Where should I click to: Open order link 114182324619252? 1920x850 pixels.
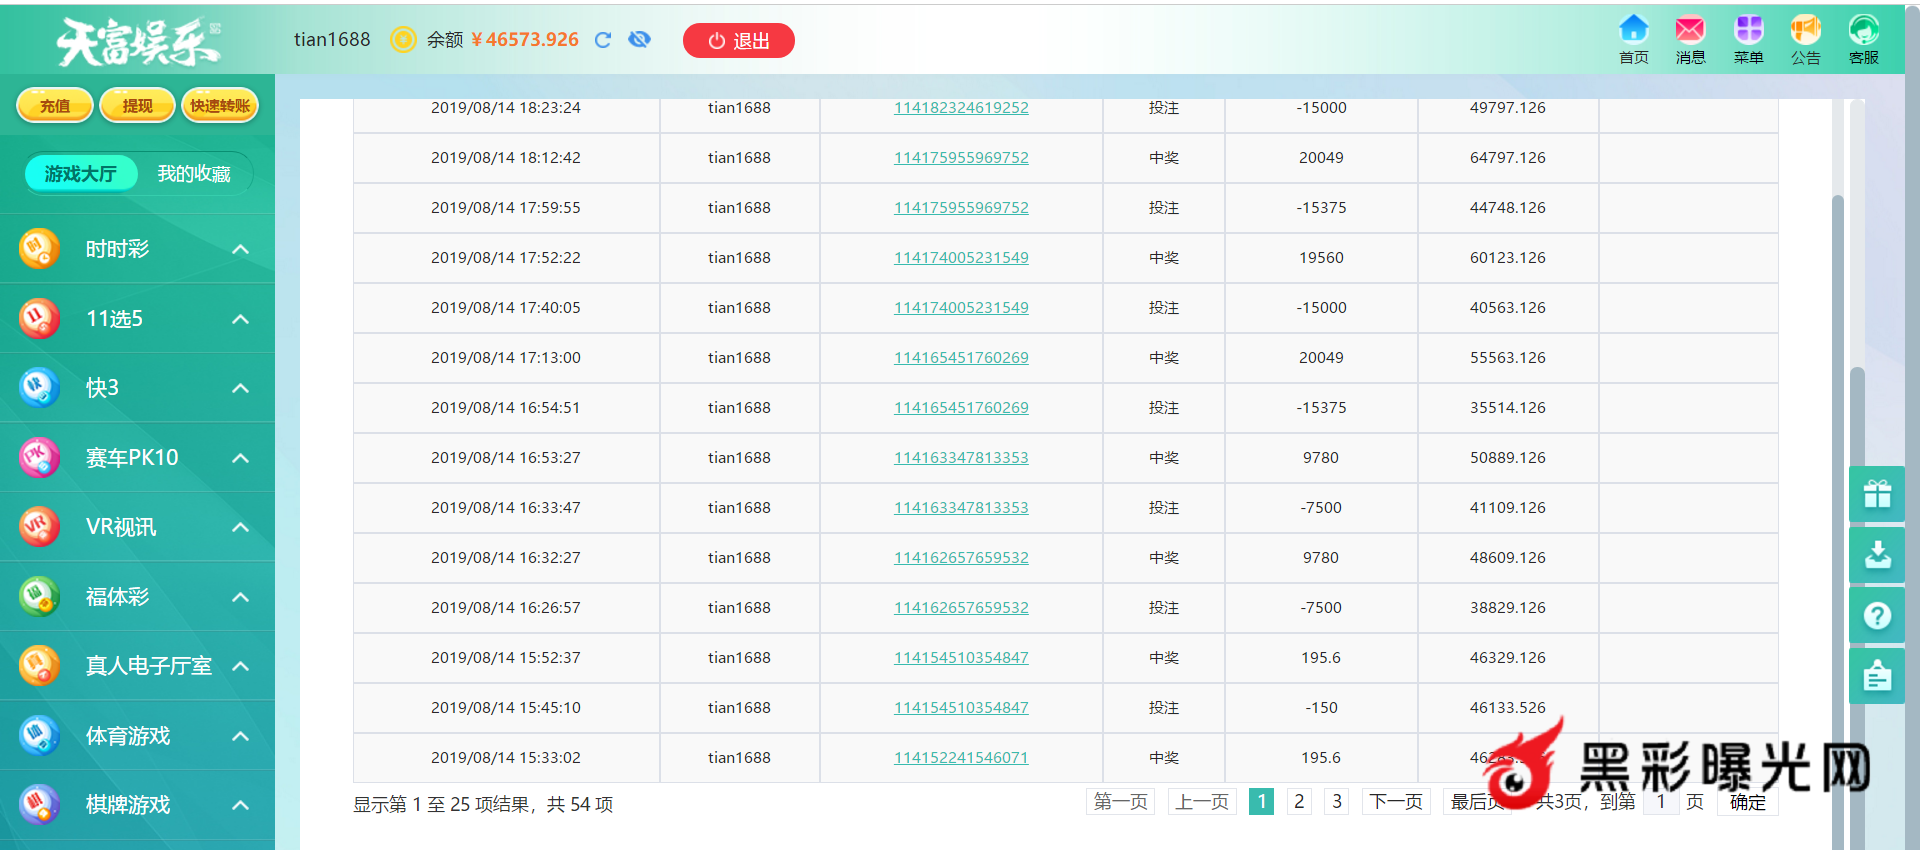pos(960,108)
